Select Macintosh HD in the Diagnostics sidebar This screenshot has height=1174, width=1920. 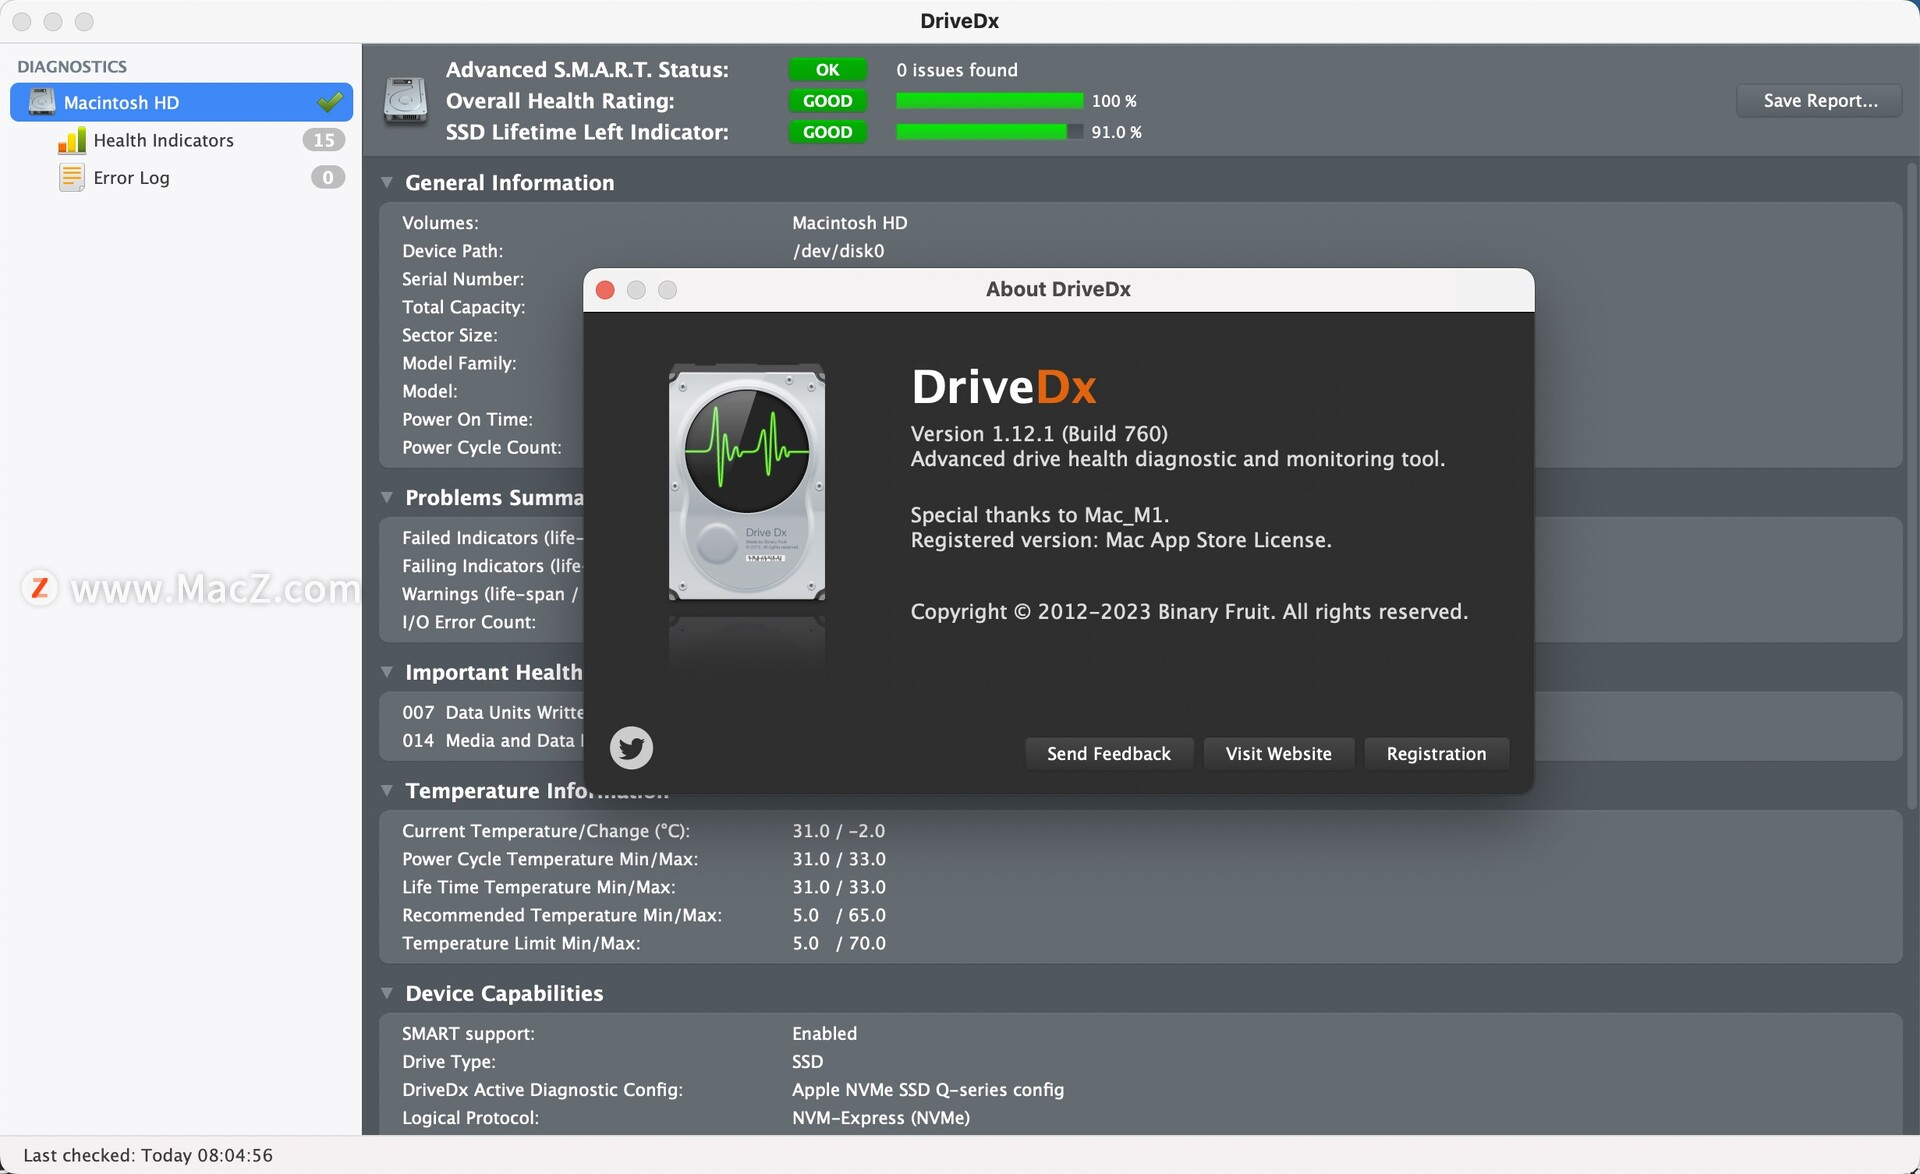pos(181,102)
